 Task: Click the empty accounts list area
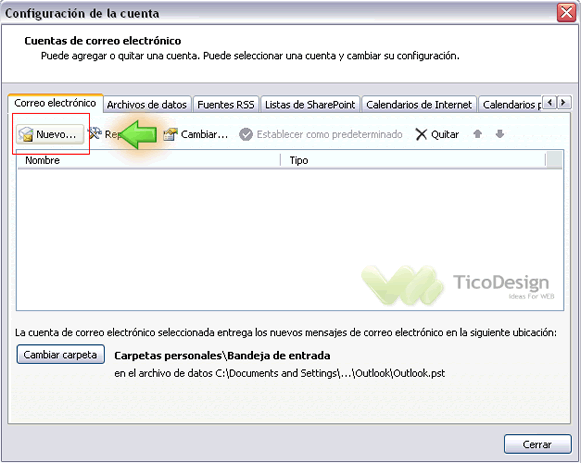click(x=290, y=239)
